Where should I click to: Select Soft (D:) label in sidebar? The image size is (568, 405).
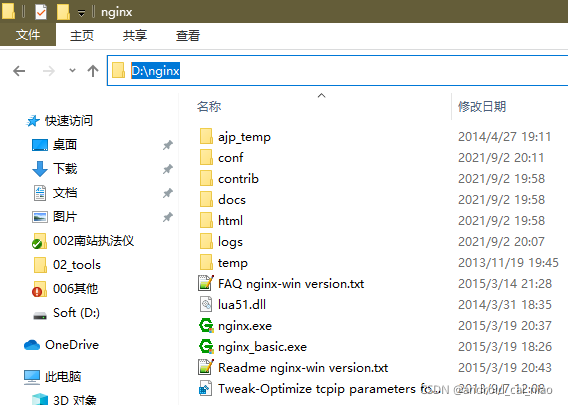tap(76, 313)
